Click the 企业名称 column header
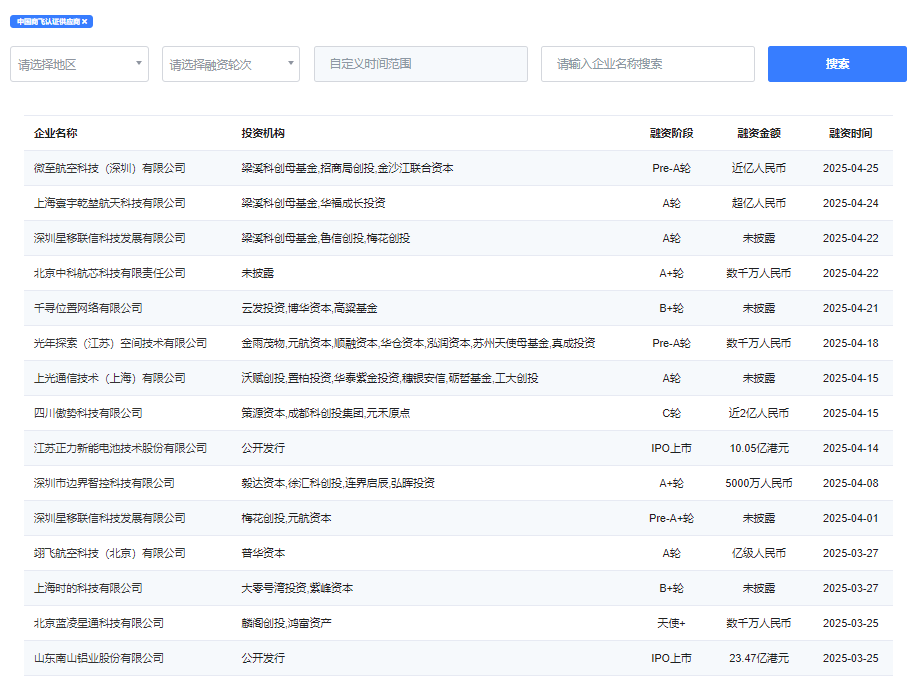Screen dimensions: 915x681 tap(56, 133)
